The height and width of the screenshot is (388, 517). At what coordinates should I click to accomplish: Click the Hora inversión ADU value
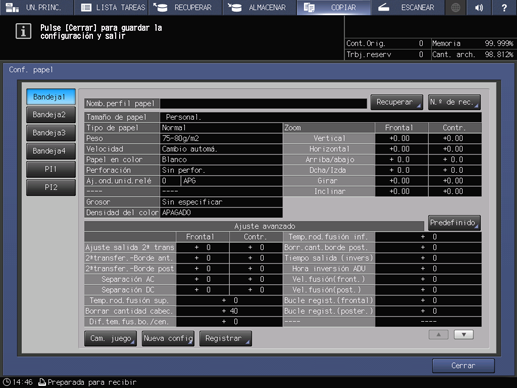click(x=428, y=269)
